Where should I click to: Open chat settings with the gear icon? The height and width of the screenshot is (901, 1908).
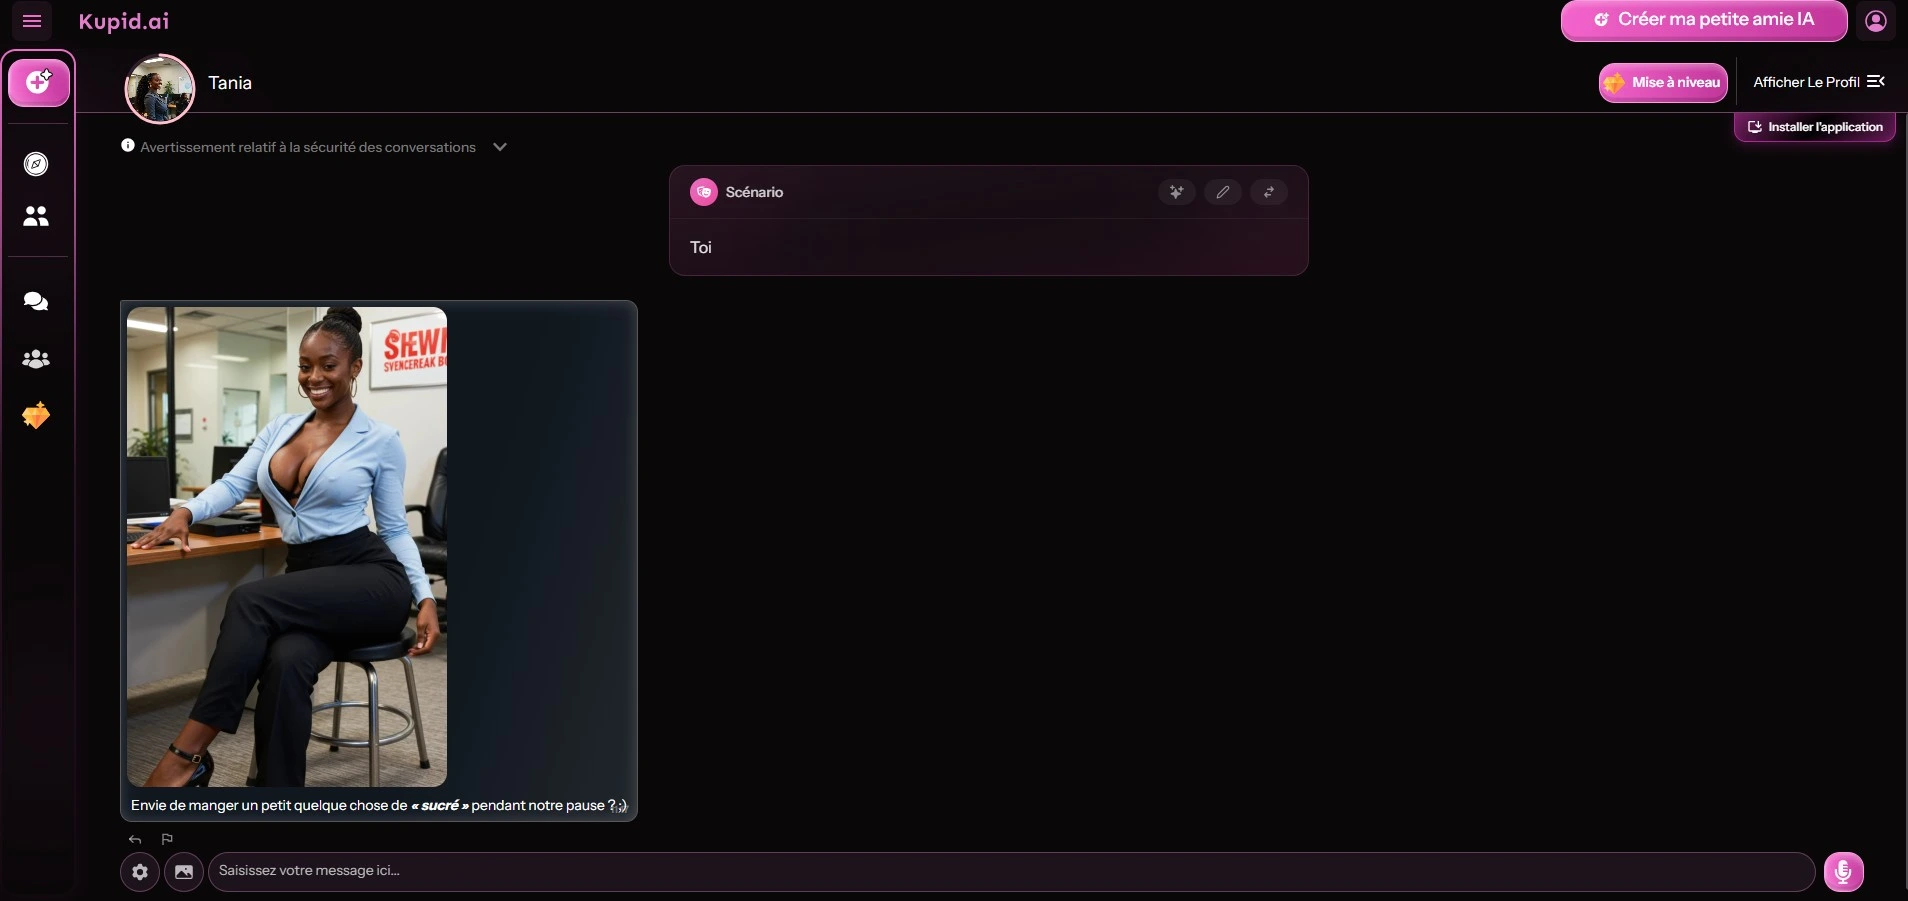coord(139,871)
